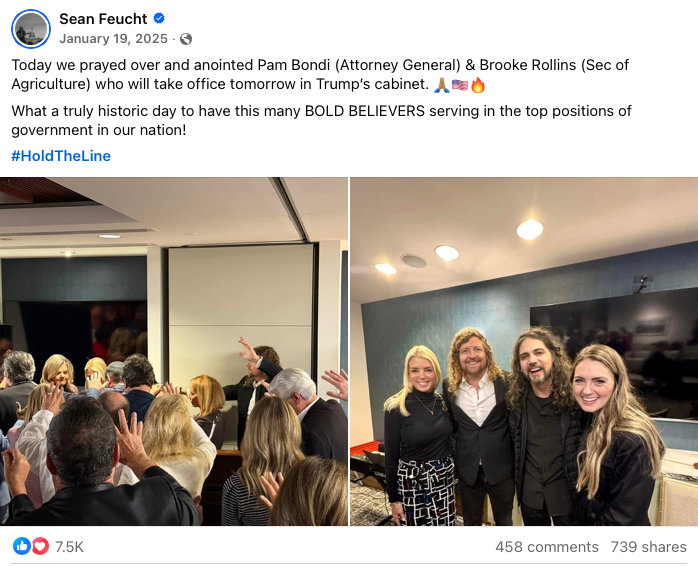Click the Like reaction icon

pos(21,546)
